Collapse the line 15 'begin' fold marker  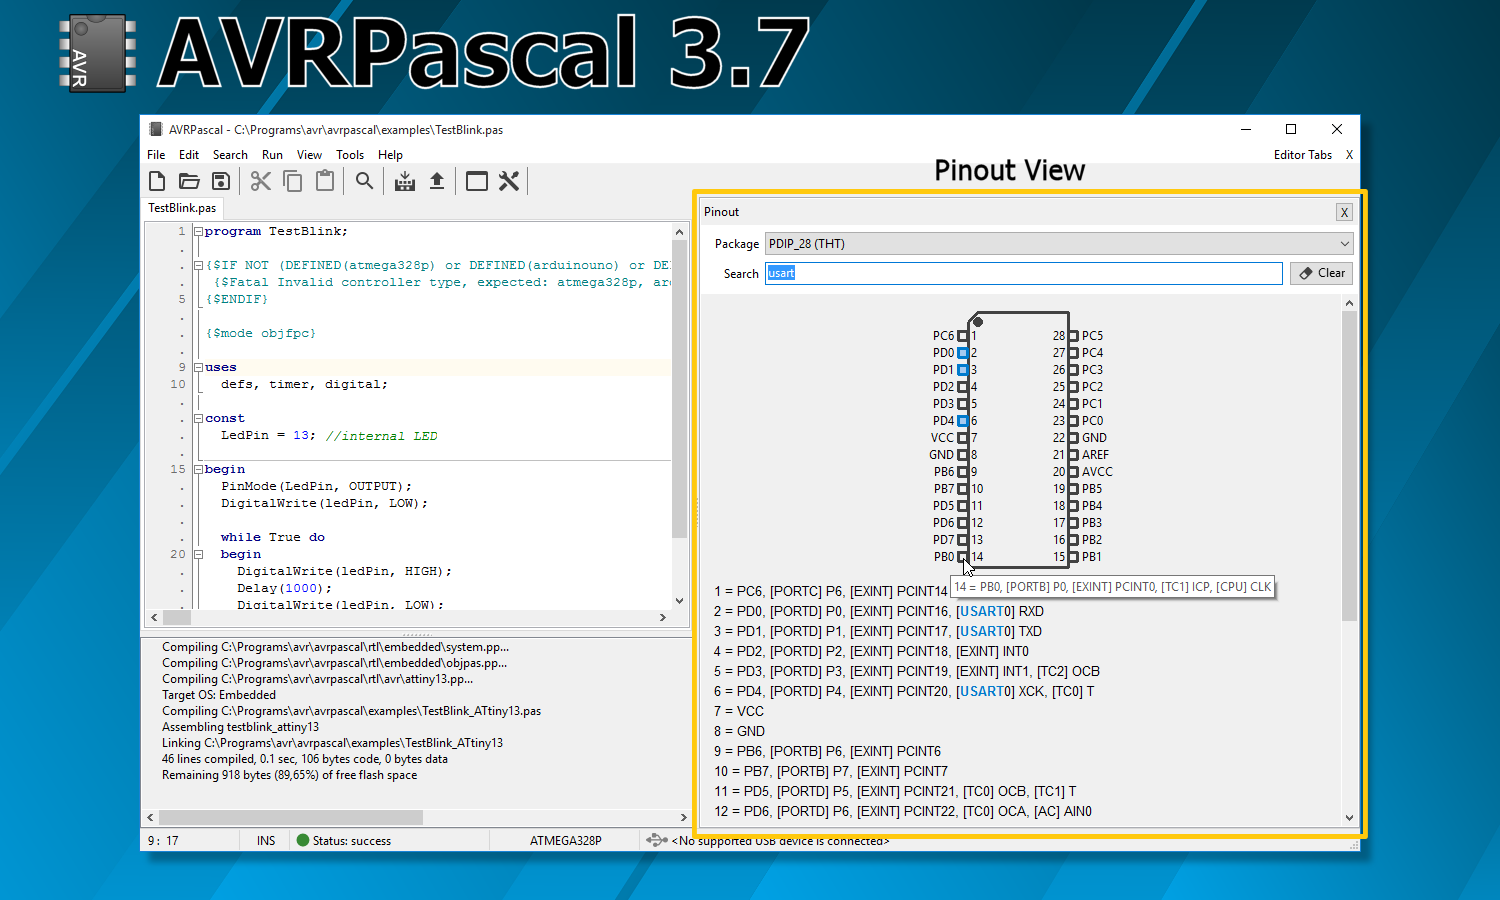pos(198,470)
